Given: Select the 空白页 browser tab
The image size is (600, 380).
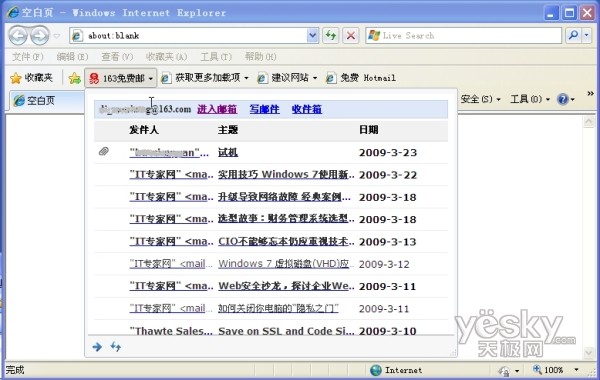Looking at the screenshot, I should (46, 101).
